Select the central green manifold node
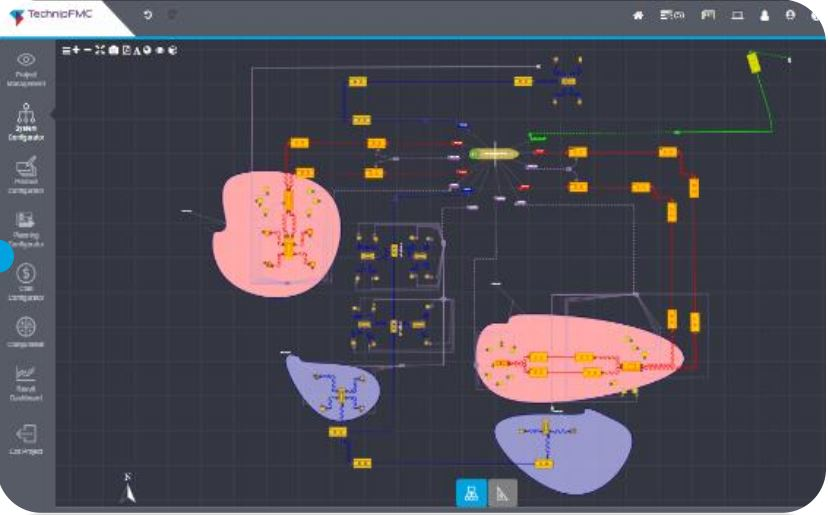Viewport: 828px width, 515px height. [493, 154]
